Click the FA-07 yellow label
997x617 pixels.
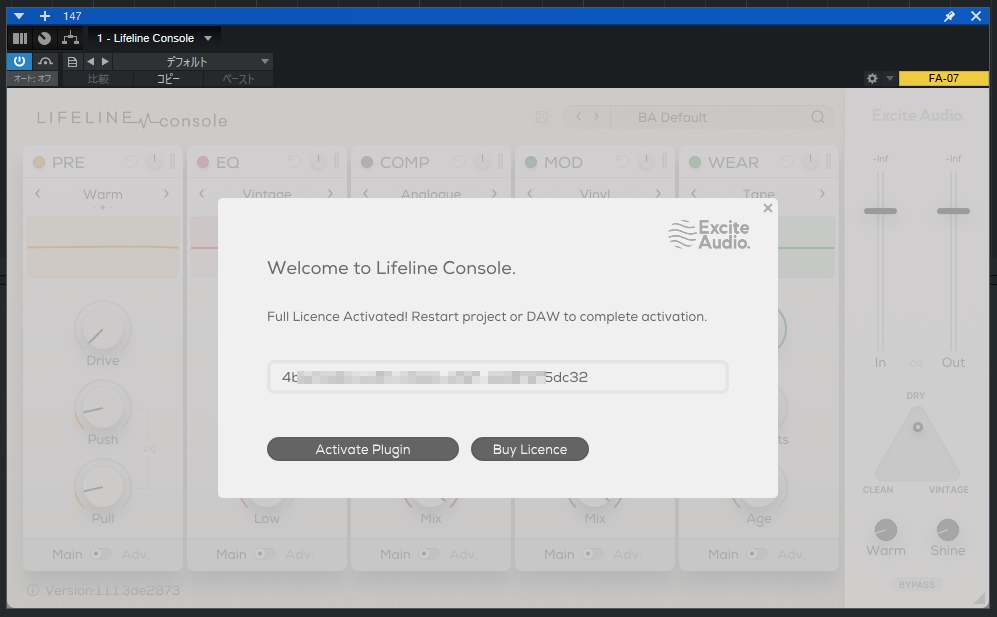point(944,78)
